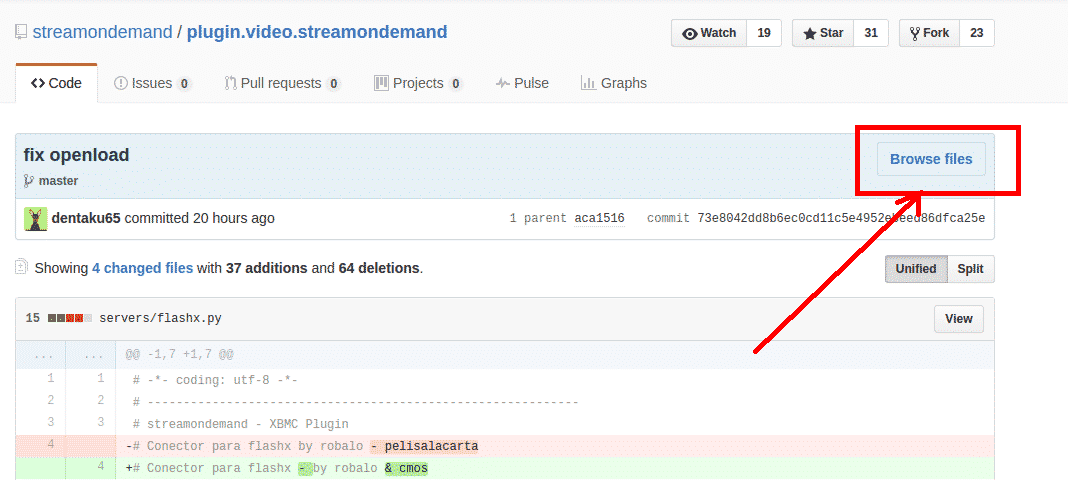
Task: Open parent commit aca1516
Action: pos(599,218)
